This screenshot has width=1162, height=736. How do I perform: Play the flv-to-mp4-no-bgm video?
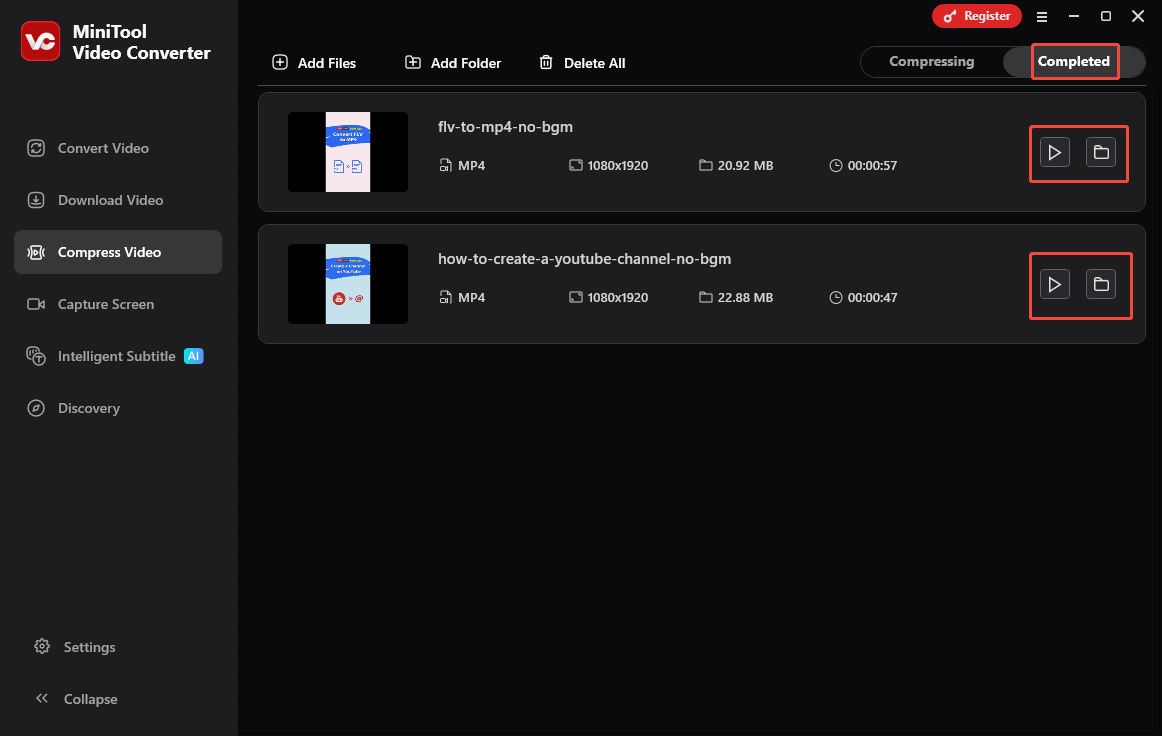1054,152
